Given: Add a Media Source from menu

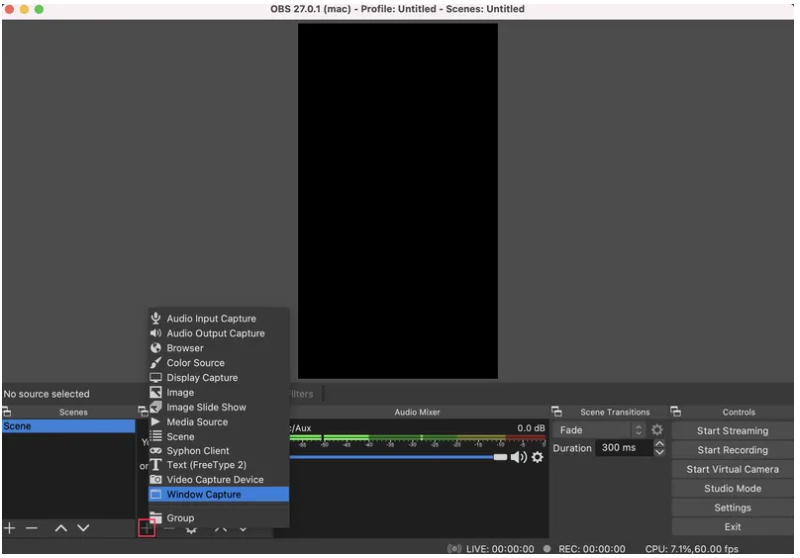Looking at the screenshot, I should click(218, 422).
